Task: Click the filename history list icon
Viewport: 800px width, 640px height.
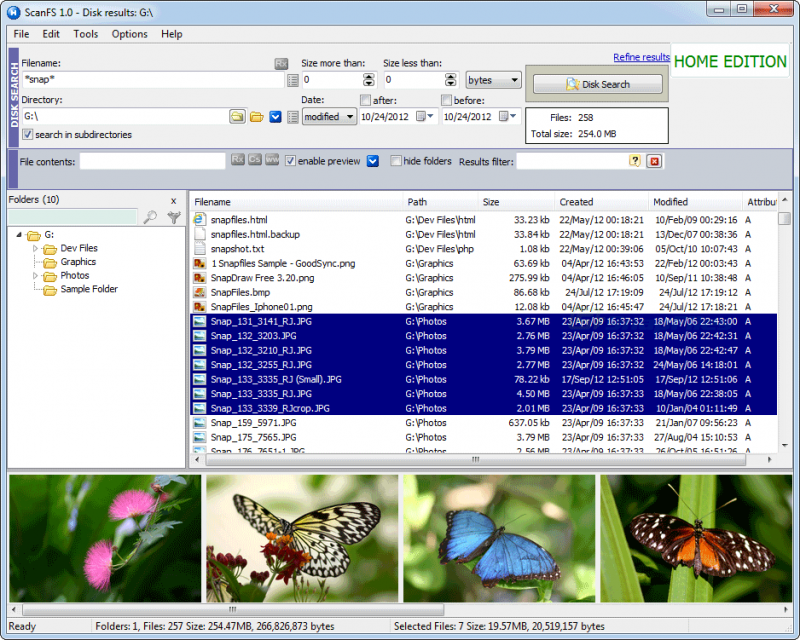Action: [x=293, y=80]
